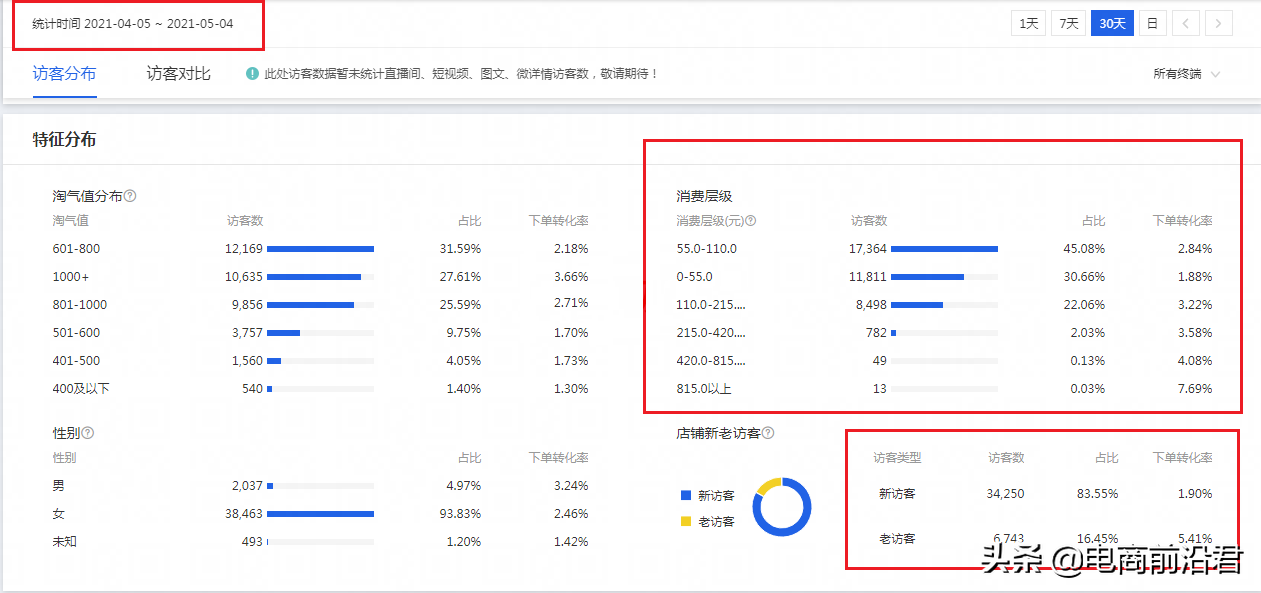Enable the 1天 time range
Viewport: 1261px width, 593px height.
pyautogui.click(x=1028, y=22)
